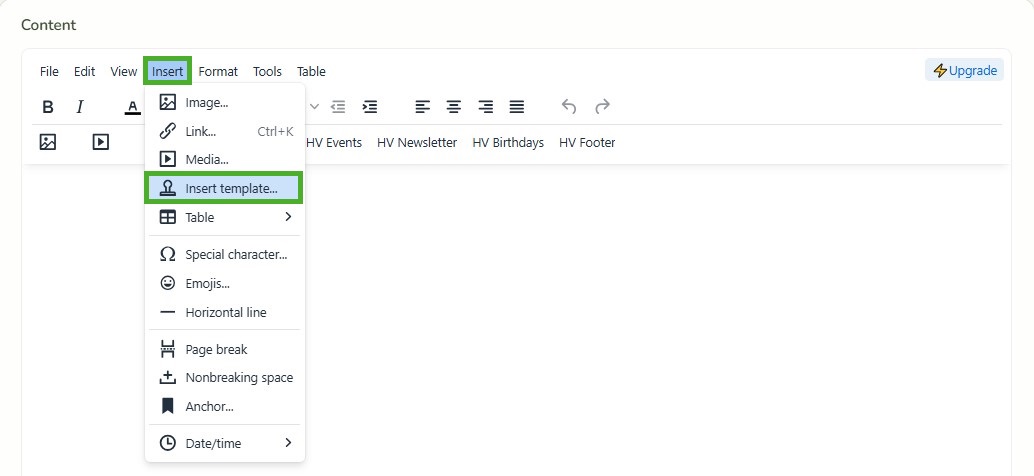Image resolution: width=1034 pixels, height=476 pixels.
Task: Redo the last action
Action: click(x=602, y=107)
